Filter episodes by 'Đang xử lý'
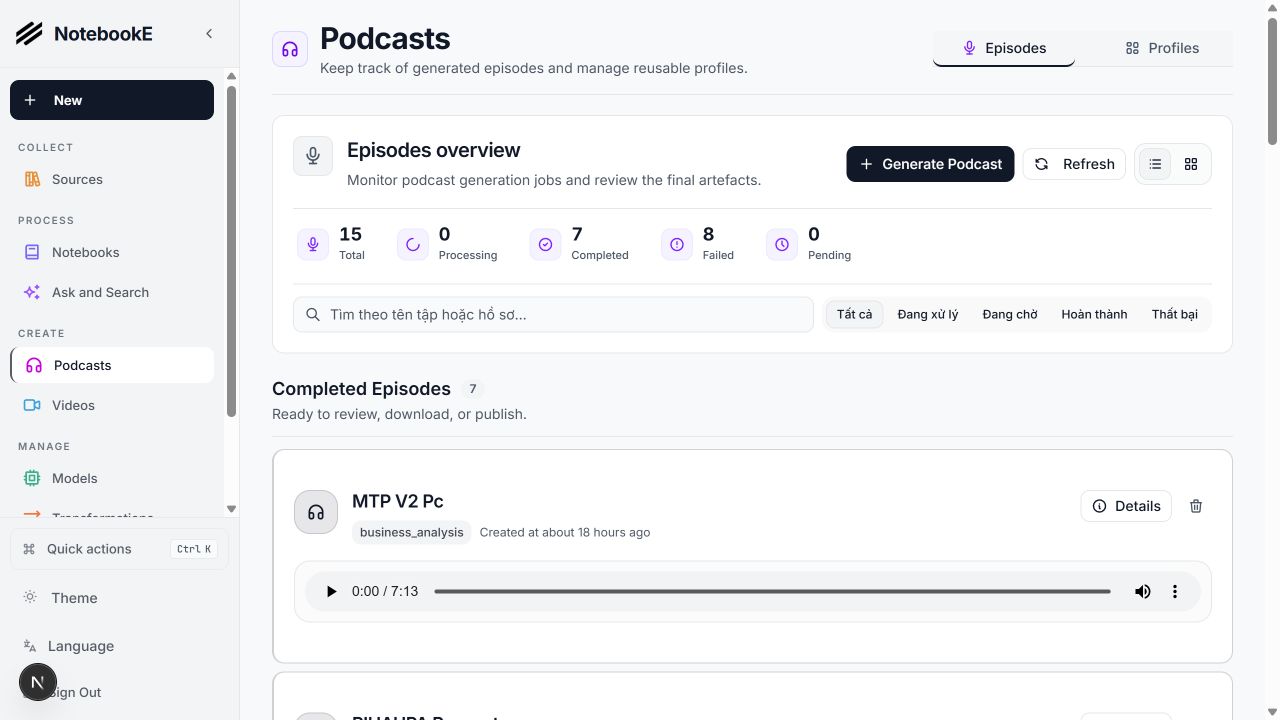This screenshot has height=720, width=1280. pyautogui.click(x=928, y=314)
